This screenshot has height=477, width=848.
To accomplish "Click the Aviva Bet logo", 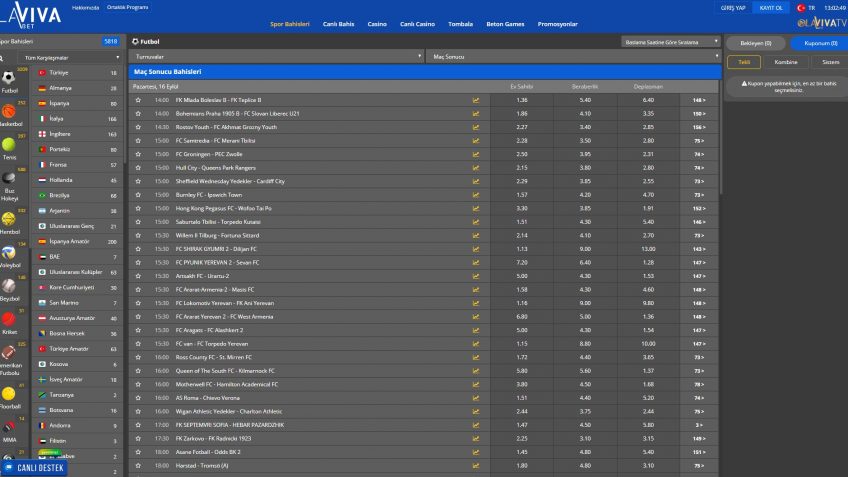I will [x=31, y=15].
